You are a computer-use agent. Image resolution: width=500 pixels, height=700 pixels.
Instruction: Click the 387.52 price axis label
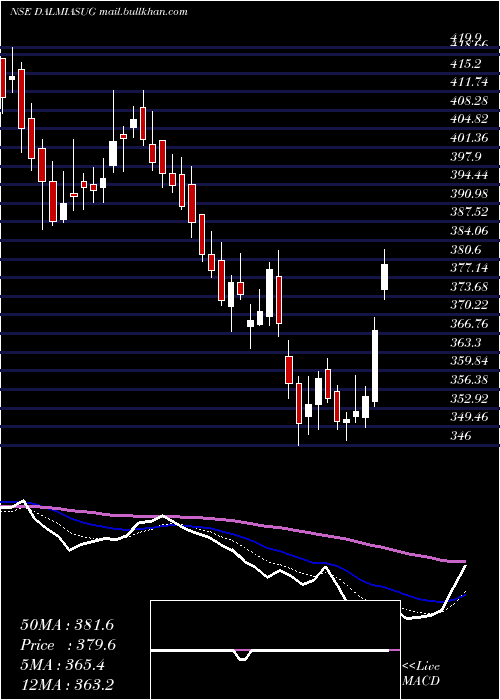[469, 212]
